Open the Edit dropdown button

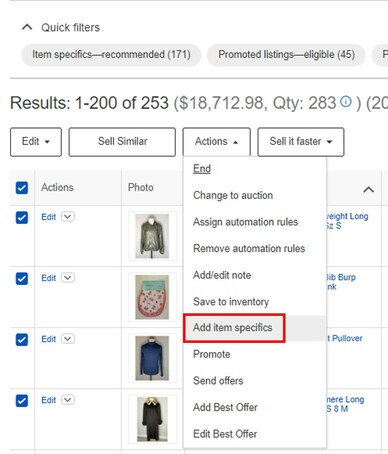36,142
